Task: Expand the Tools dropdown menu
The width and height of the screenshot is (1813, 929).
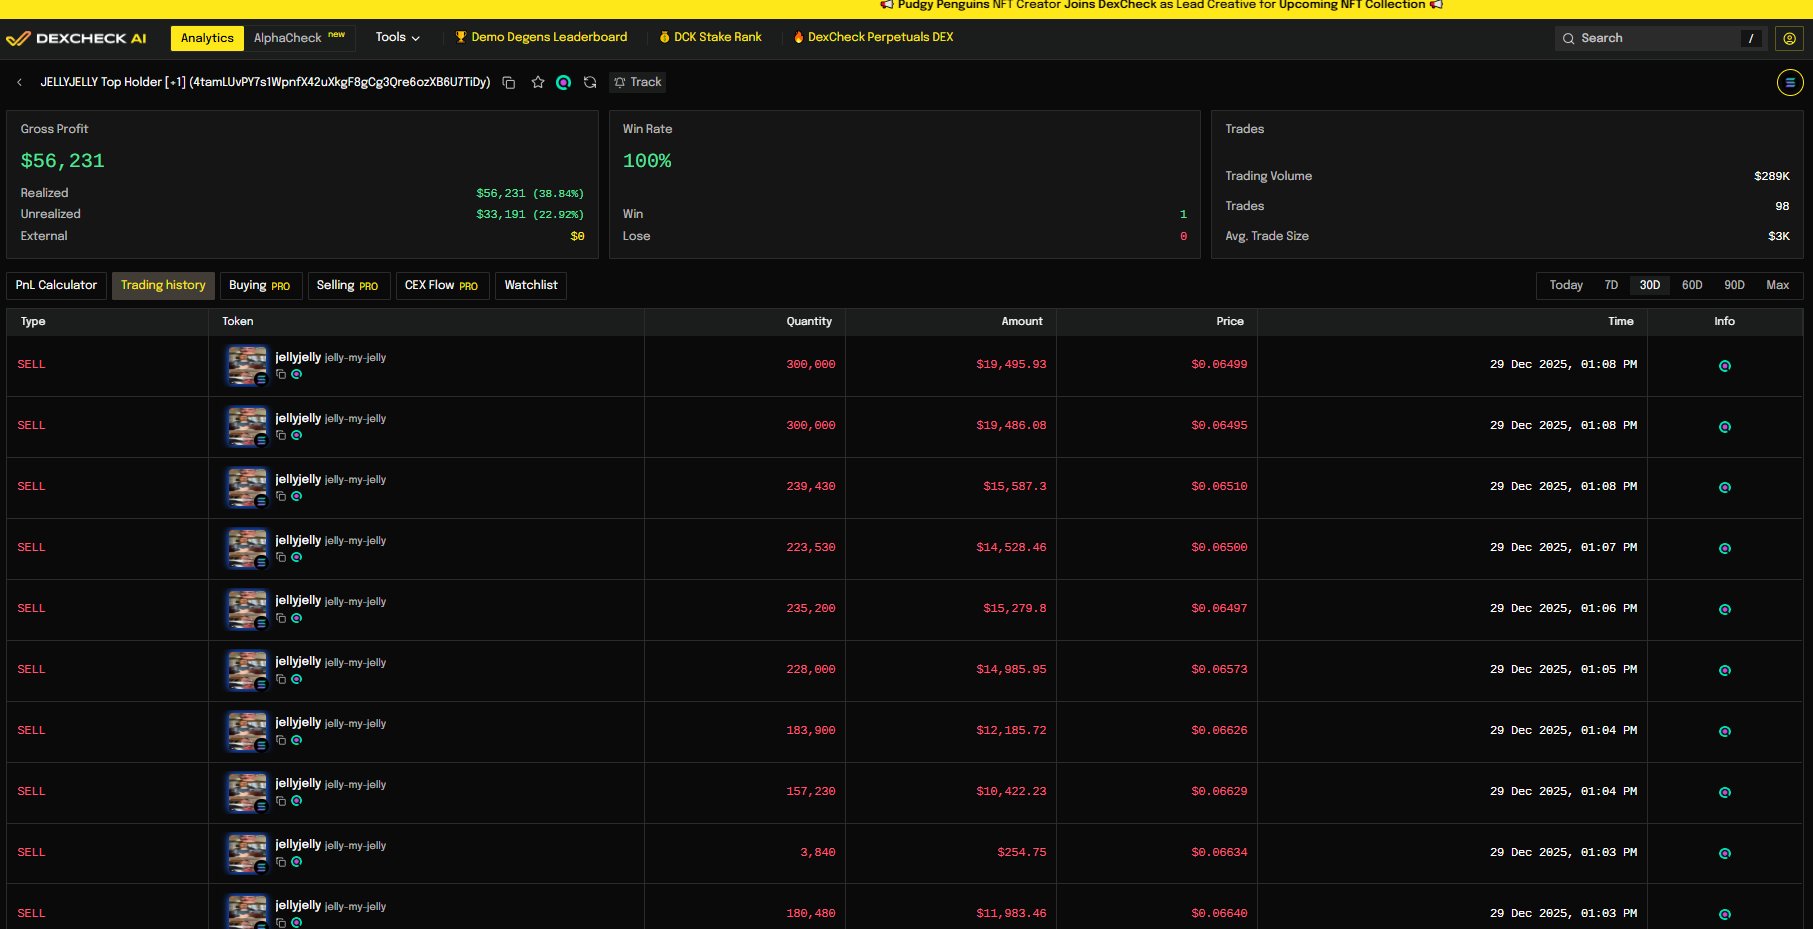Action: pos(397,38)
